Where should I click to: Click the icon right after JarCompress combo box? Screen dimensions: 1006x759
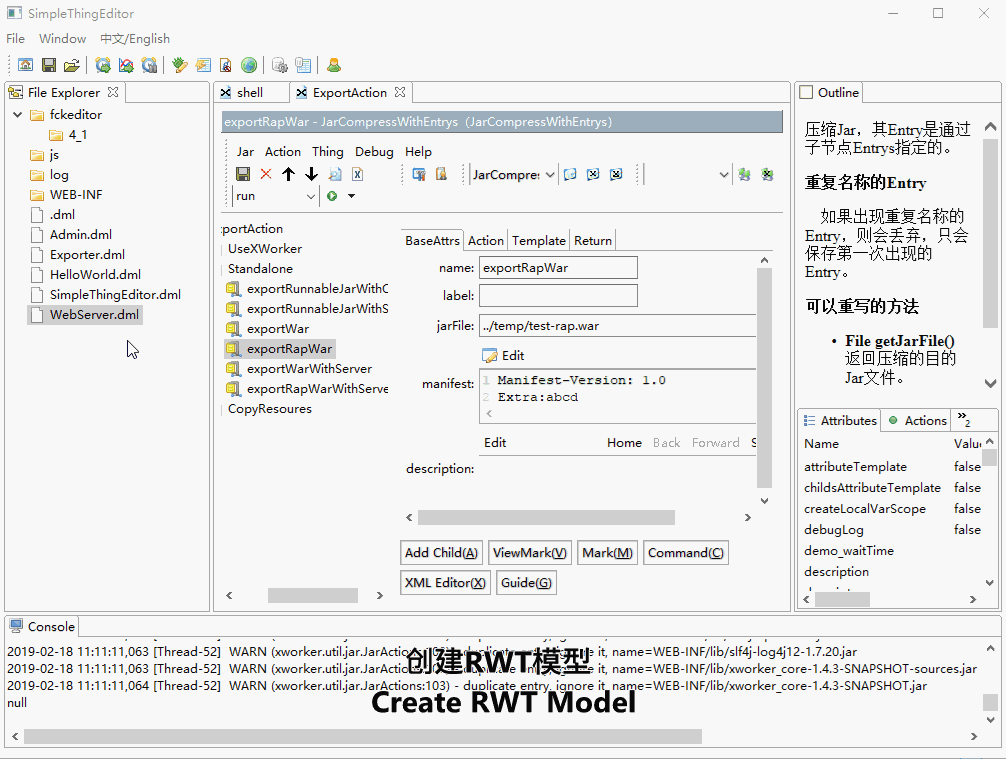[570, 174]
